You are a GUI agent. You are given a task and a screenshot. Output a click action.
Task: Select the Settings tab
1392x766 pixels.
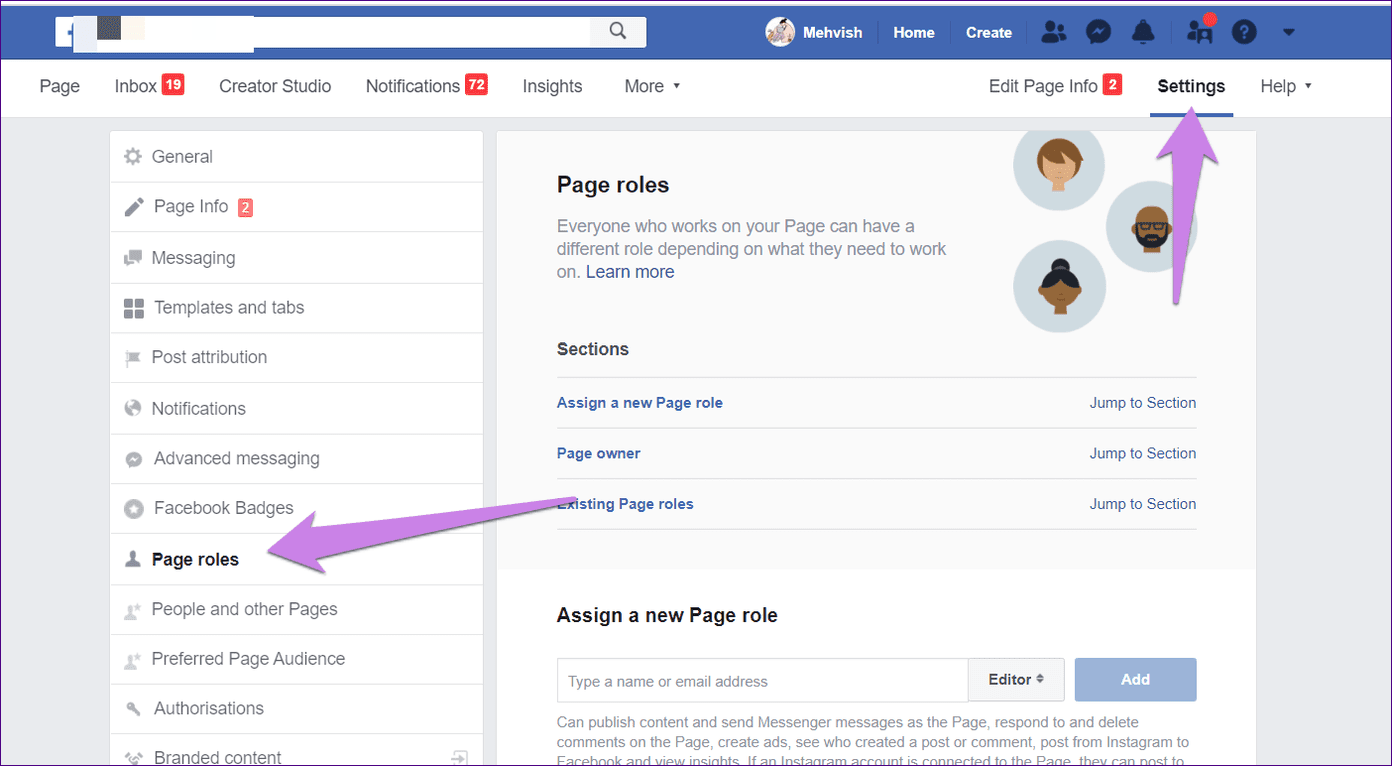click(1191, 86)
